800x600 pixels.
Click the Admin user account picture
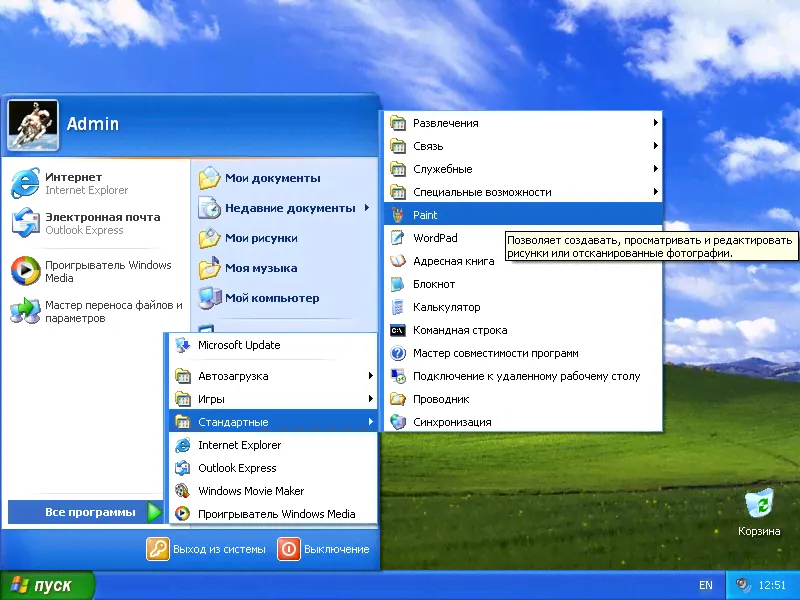pos(33,124)
